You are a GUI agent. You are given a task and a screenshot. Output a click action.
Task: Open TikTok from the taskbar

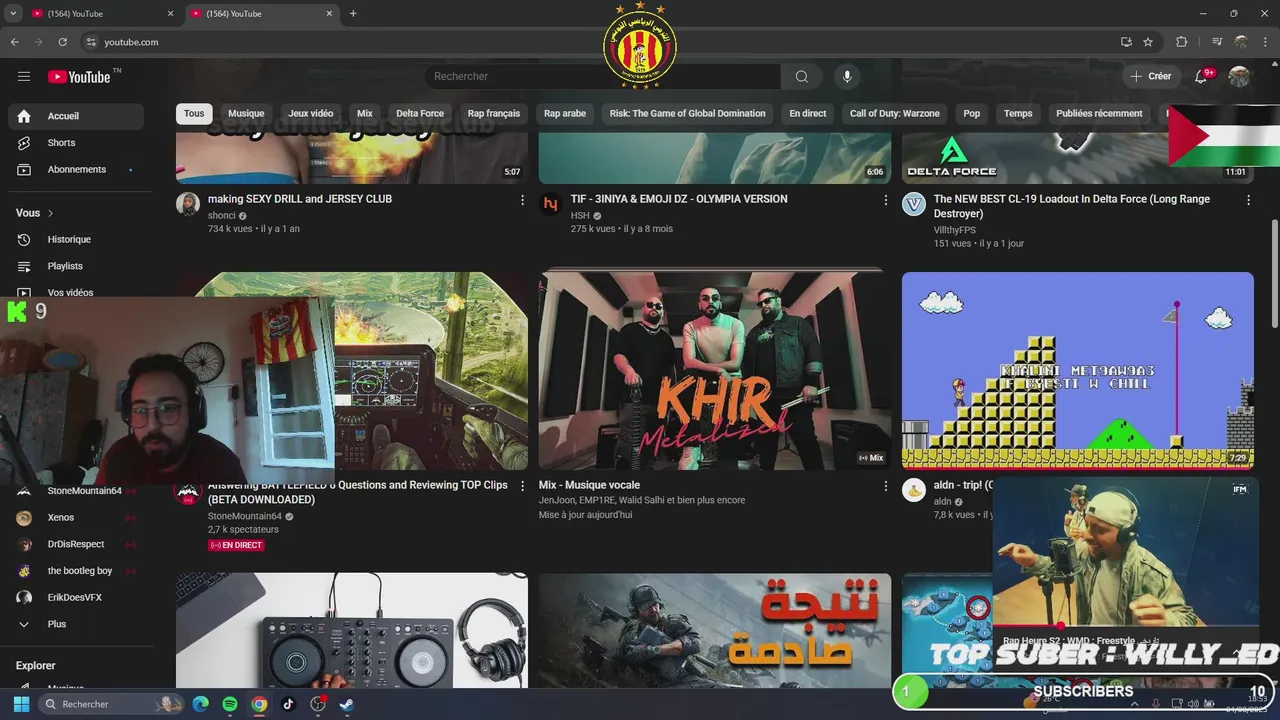tap(288, 704)
